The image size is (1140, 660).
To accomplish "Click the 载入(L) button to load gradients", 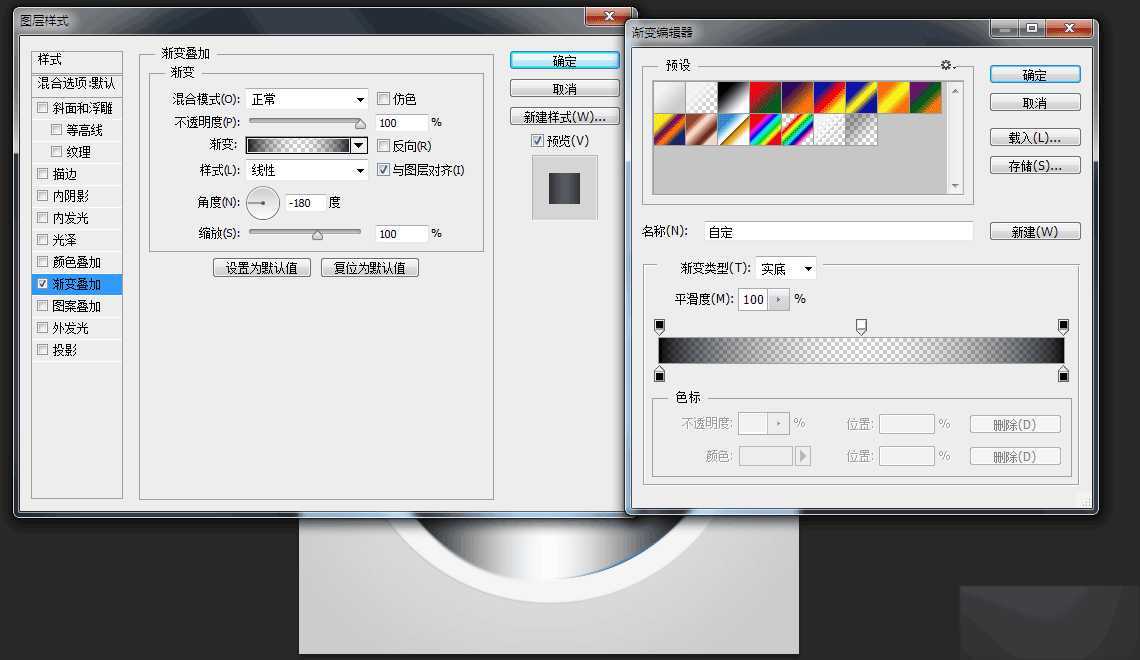I will [1035, 137].
